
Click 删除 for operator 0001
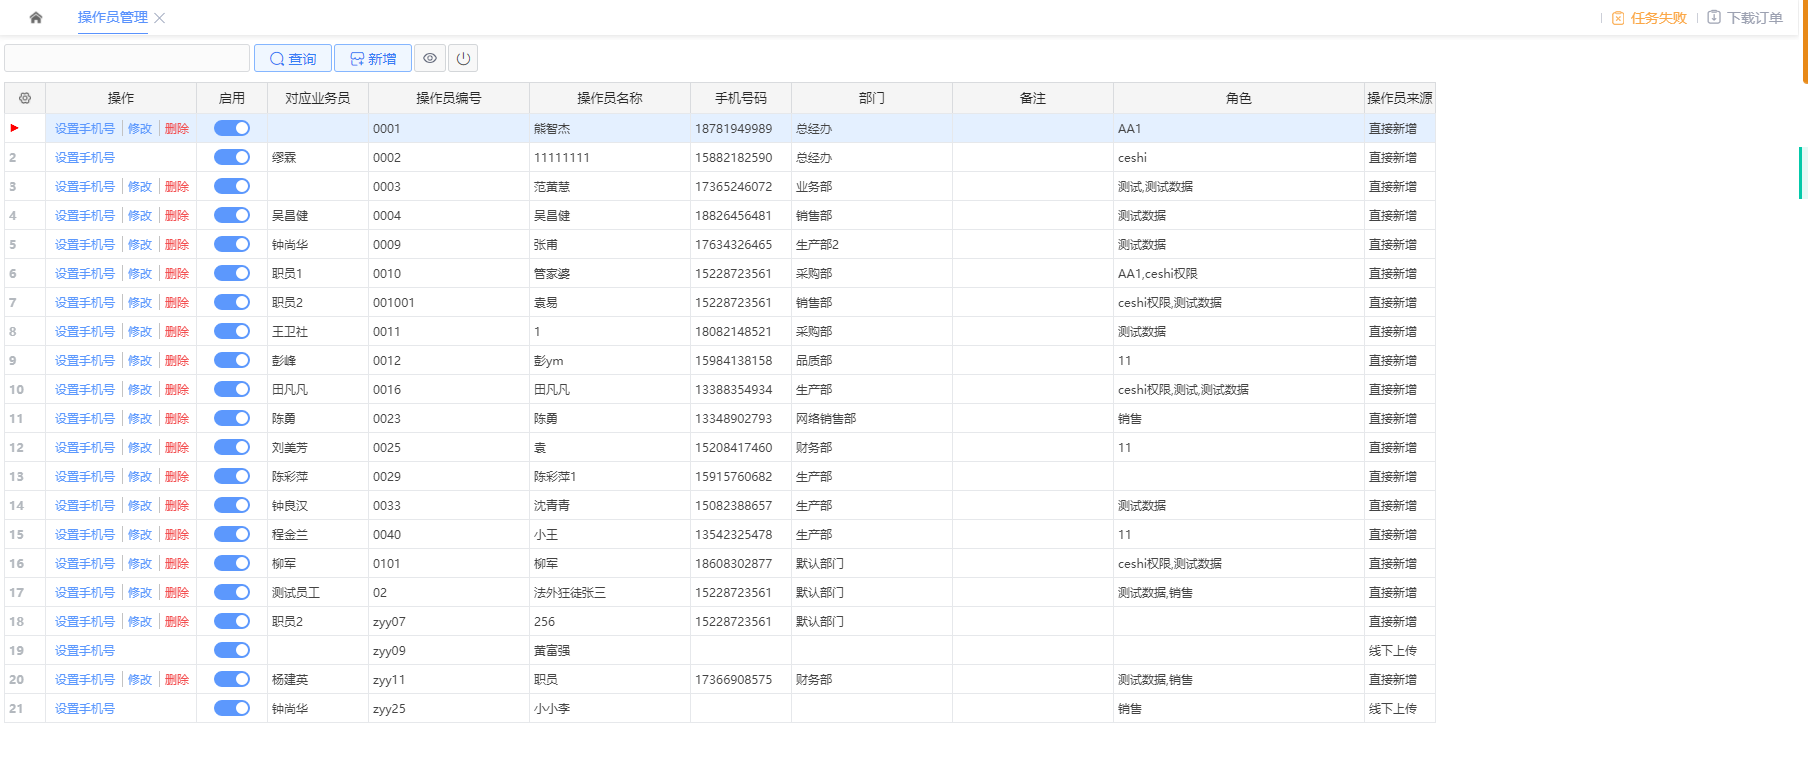coord(177,128)
